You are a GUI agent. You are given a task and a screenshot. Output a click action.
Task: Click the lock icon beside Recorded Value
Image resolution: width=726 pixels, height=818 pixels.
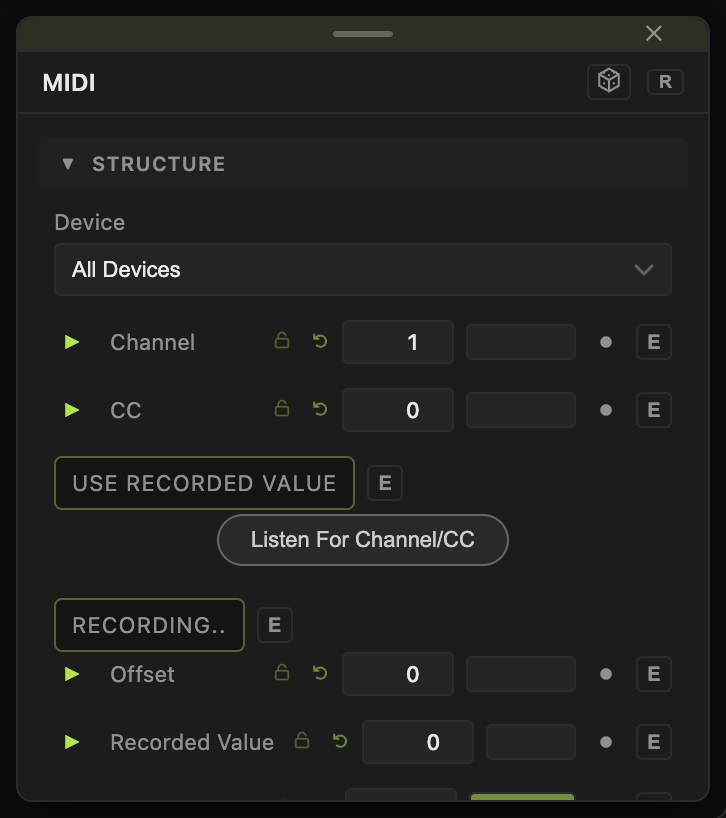click(x=302, y=740)
